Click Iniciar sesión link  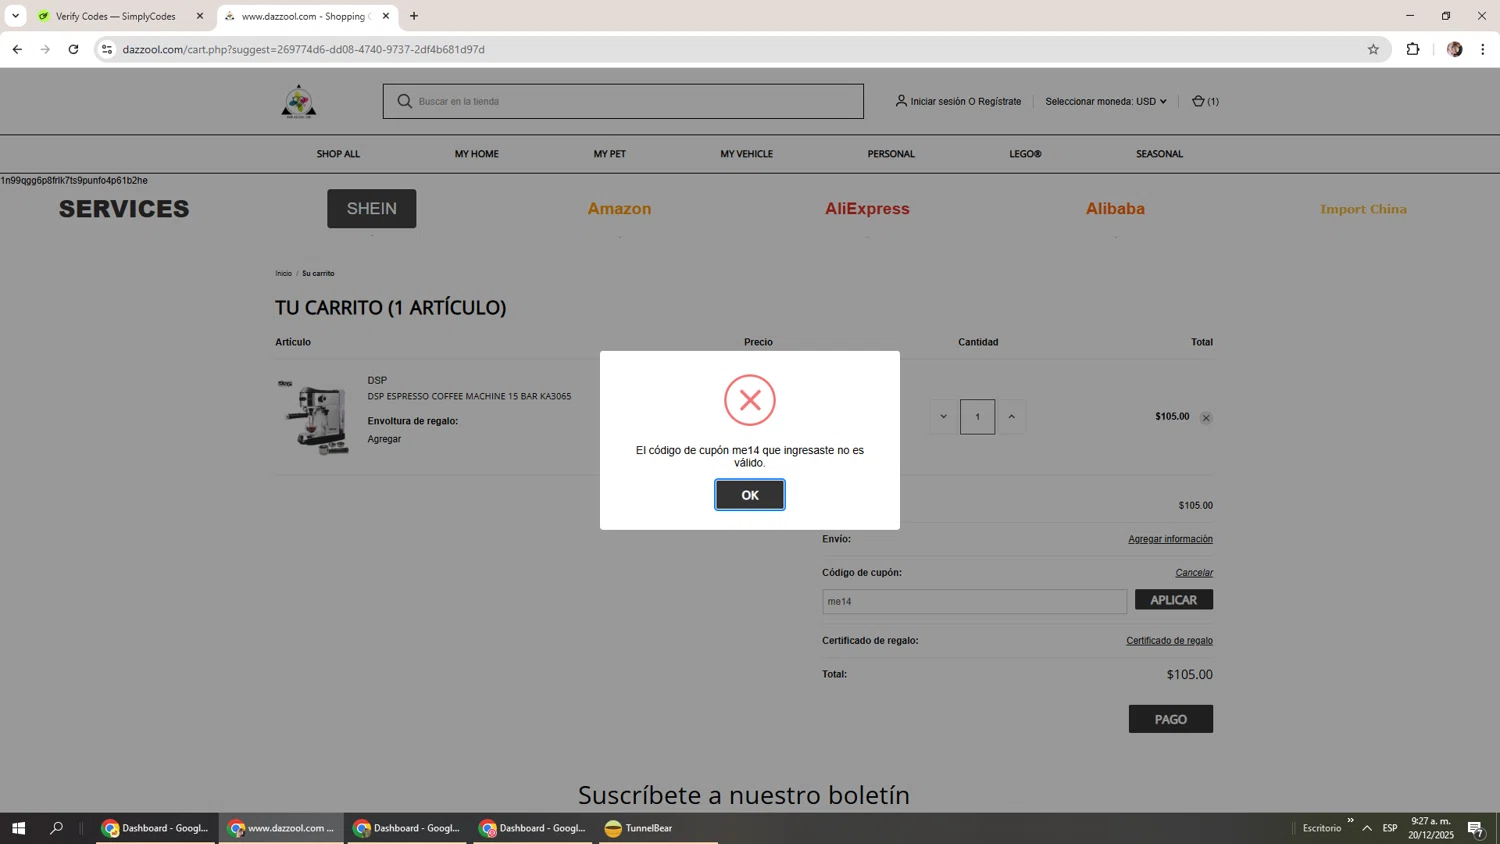pyautogui.click(x=937, y=101)
